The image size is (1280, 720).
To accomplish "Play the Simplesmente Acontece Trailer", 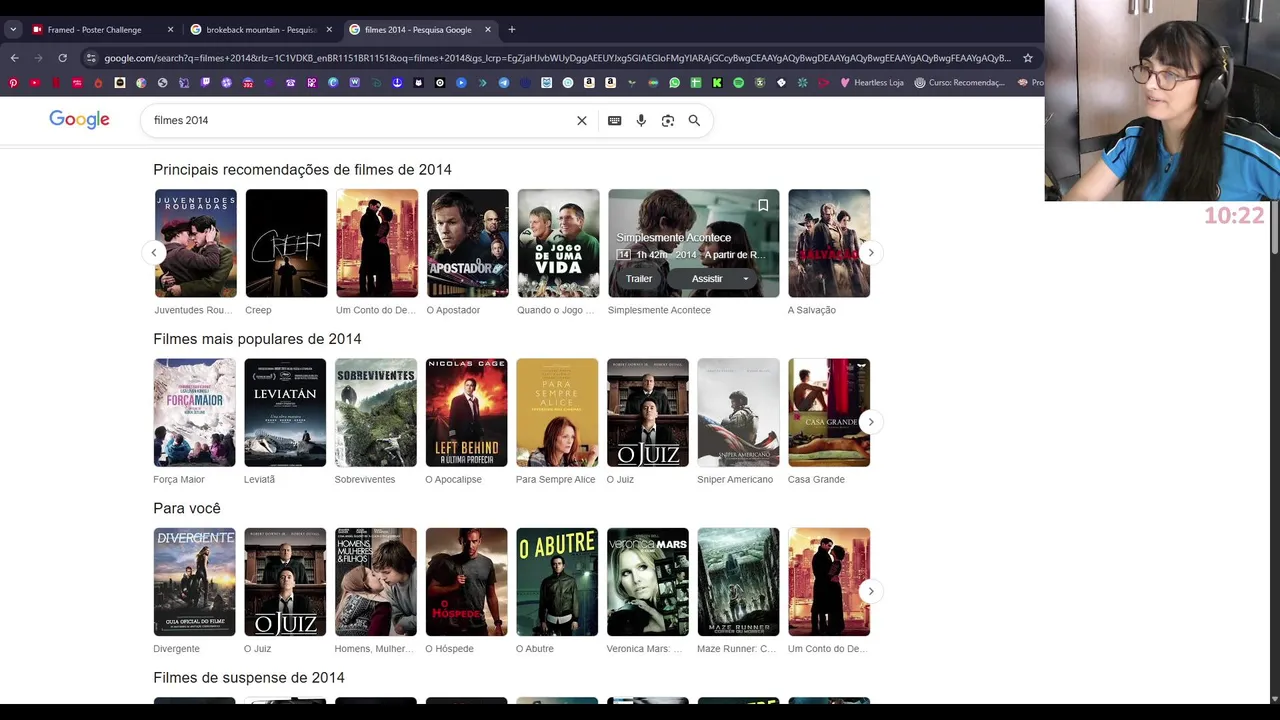I will (x=639, y=279).
